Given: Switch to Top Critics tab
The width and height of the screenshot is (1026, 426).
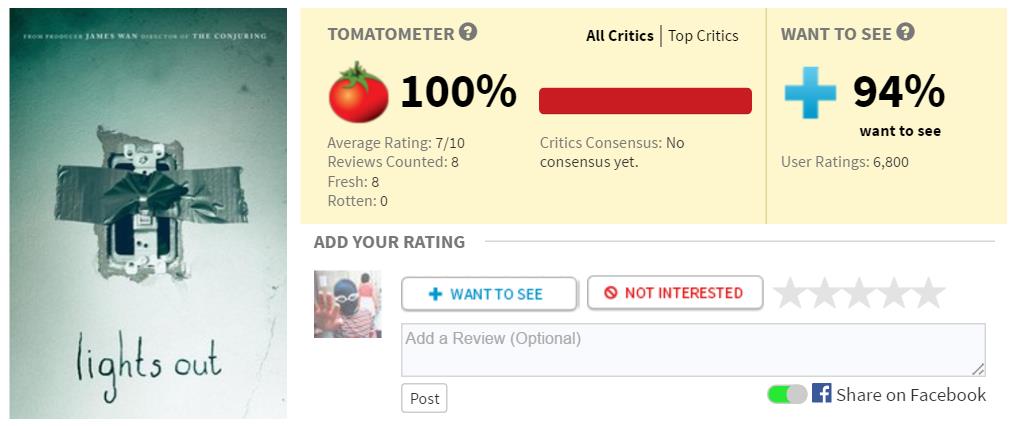Looking at the screenshot, I should 703,36.
